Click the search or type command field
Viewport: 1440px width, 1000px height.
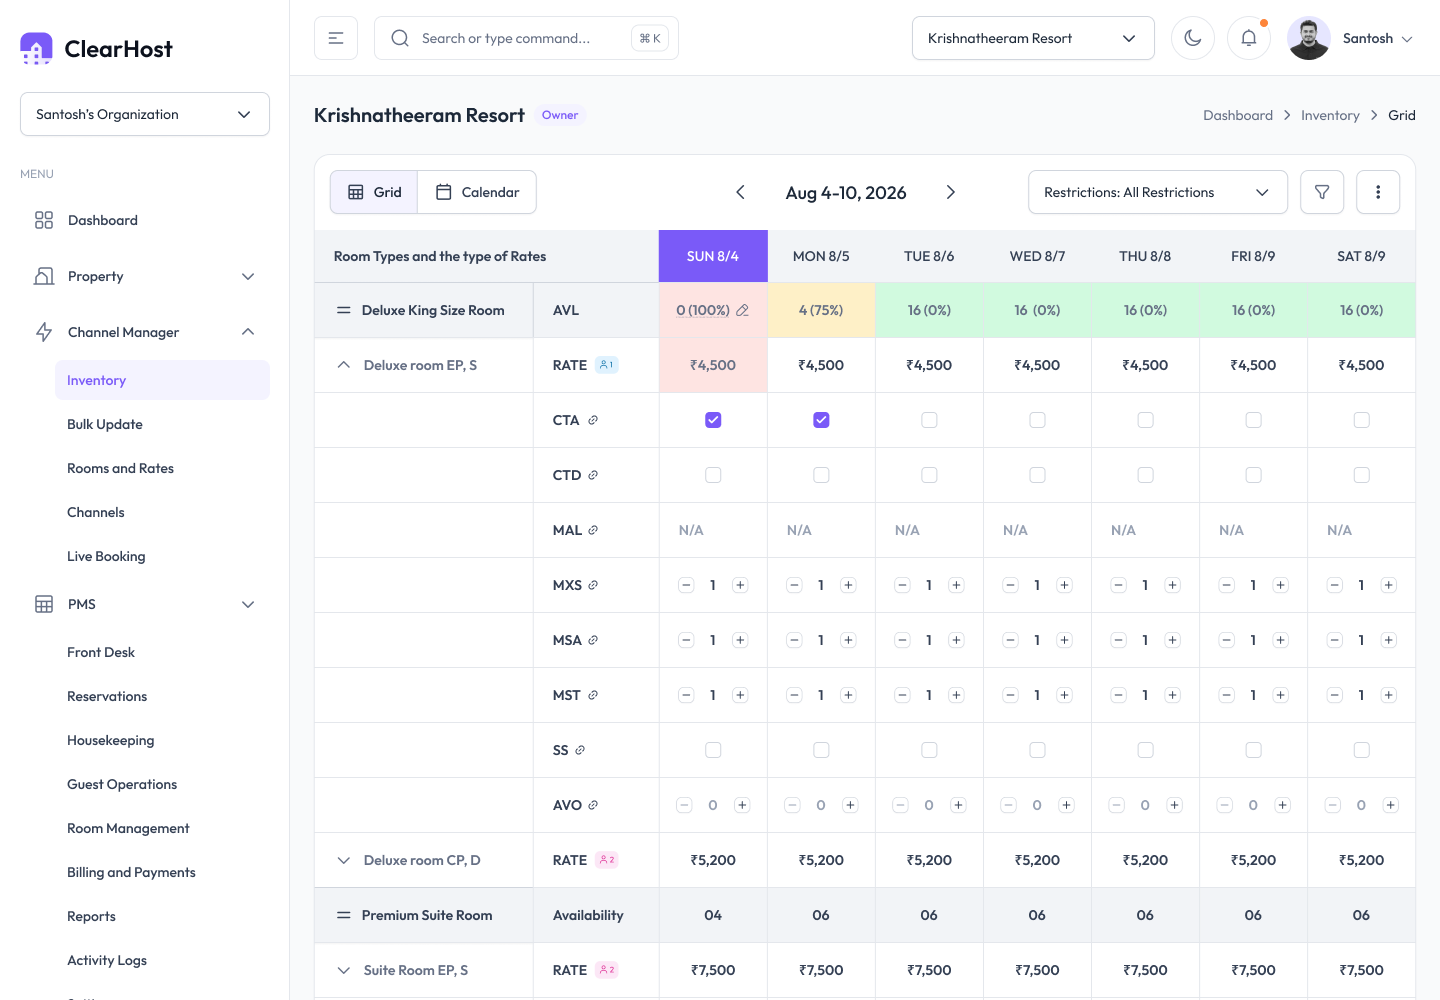click(x=526, y=38)
